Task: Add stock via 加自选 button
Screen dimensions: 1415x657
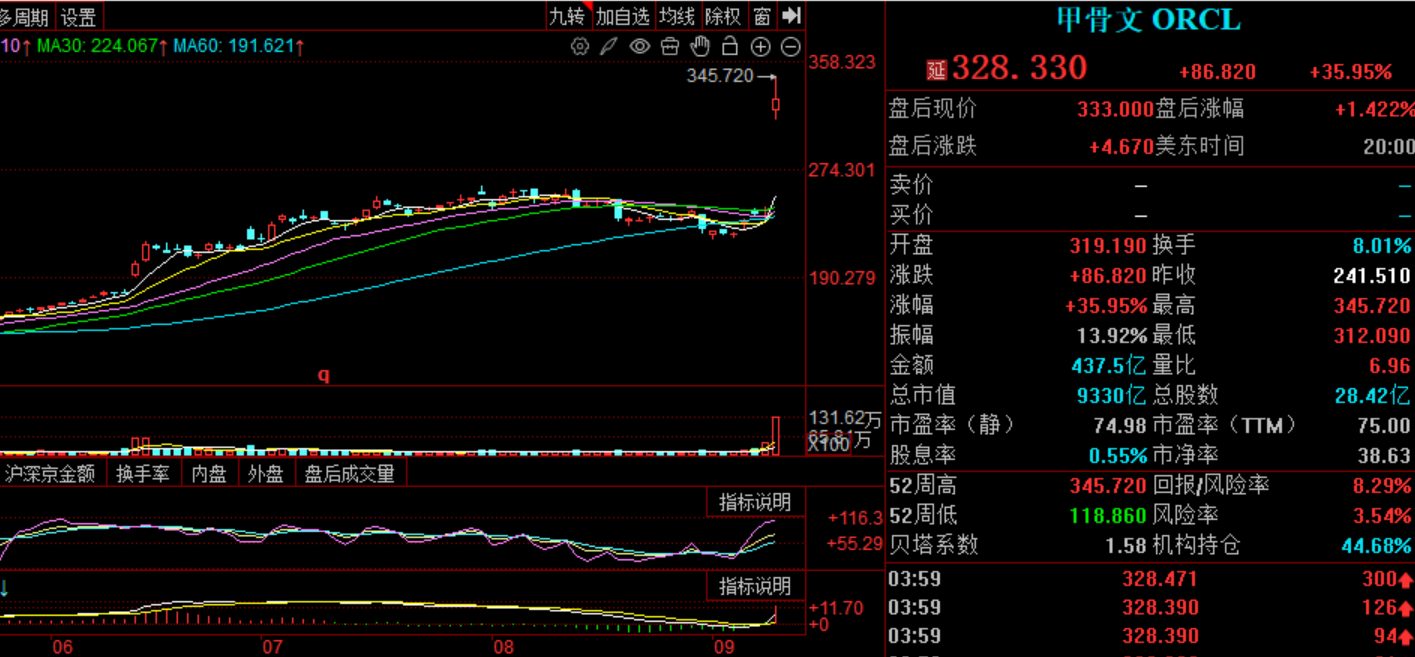Action: pyautogui.click(x=622, y=15)
